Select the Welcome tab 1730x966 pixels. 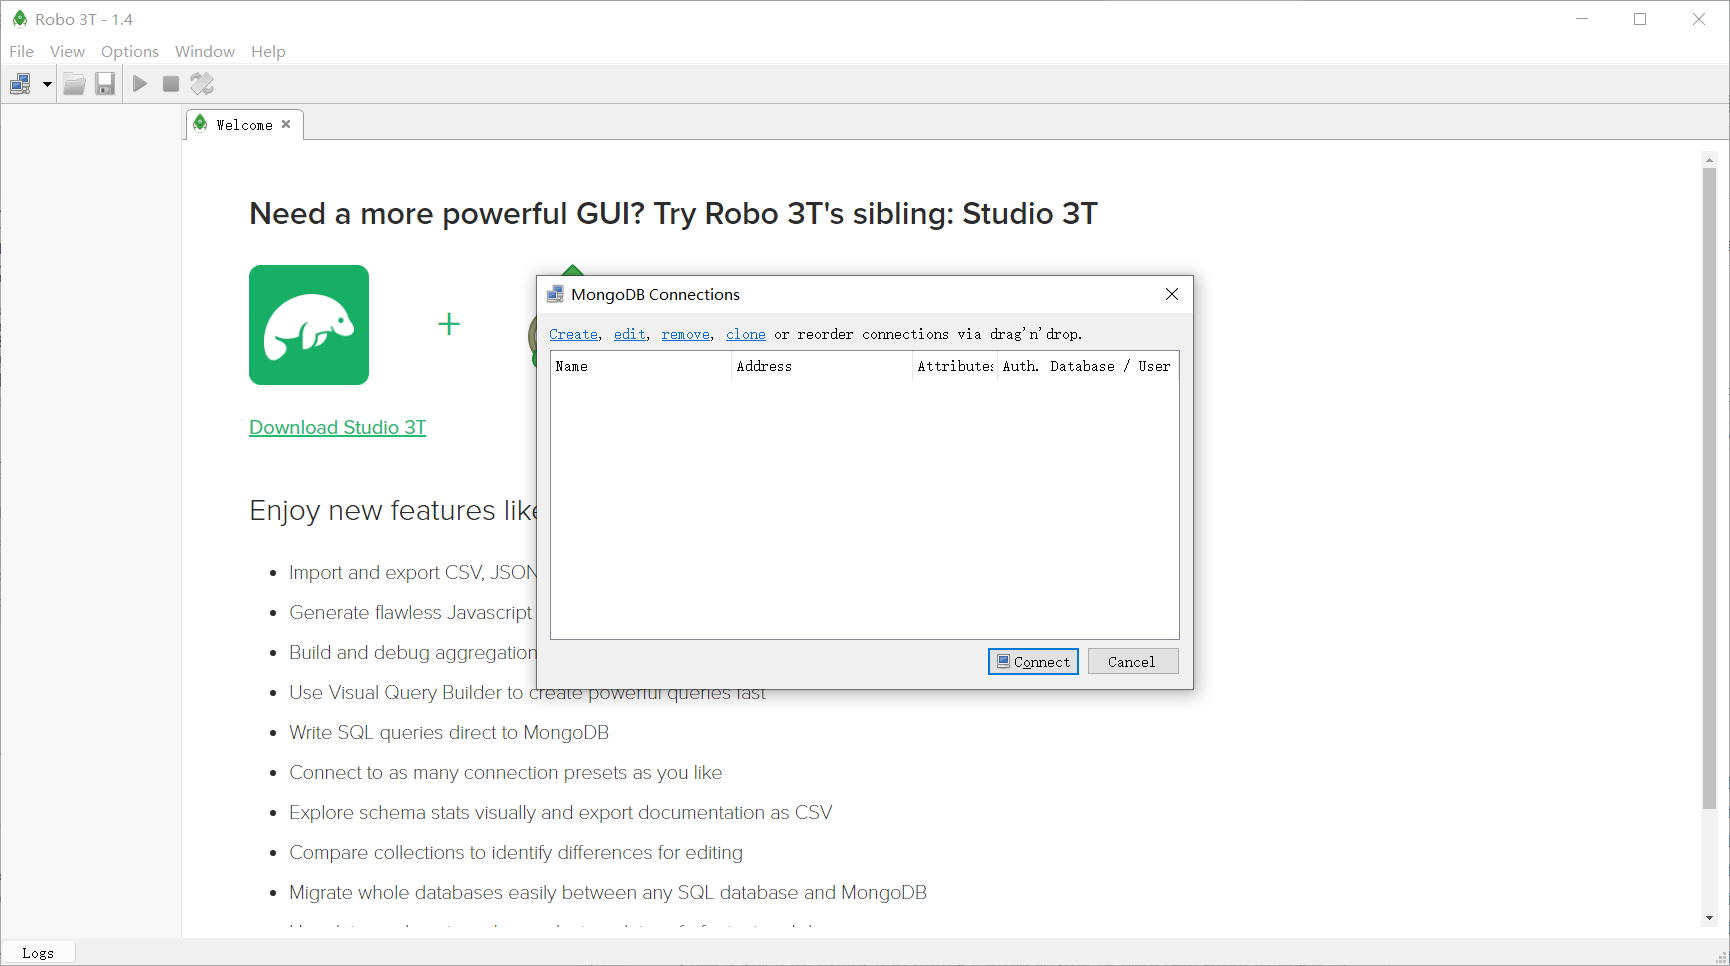243,124
